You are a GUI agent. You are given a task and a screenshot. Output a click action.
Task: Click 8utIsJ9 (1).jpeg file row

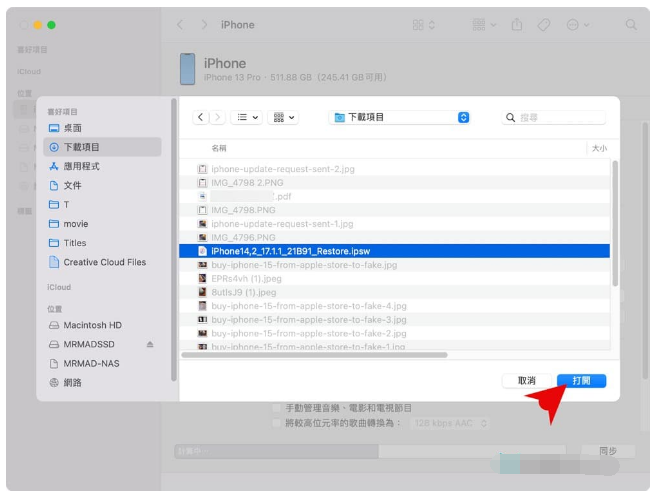tap(394, 292)
